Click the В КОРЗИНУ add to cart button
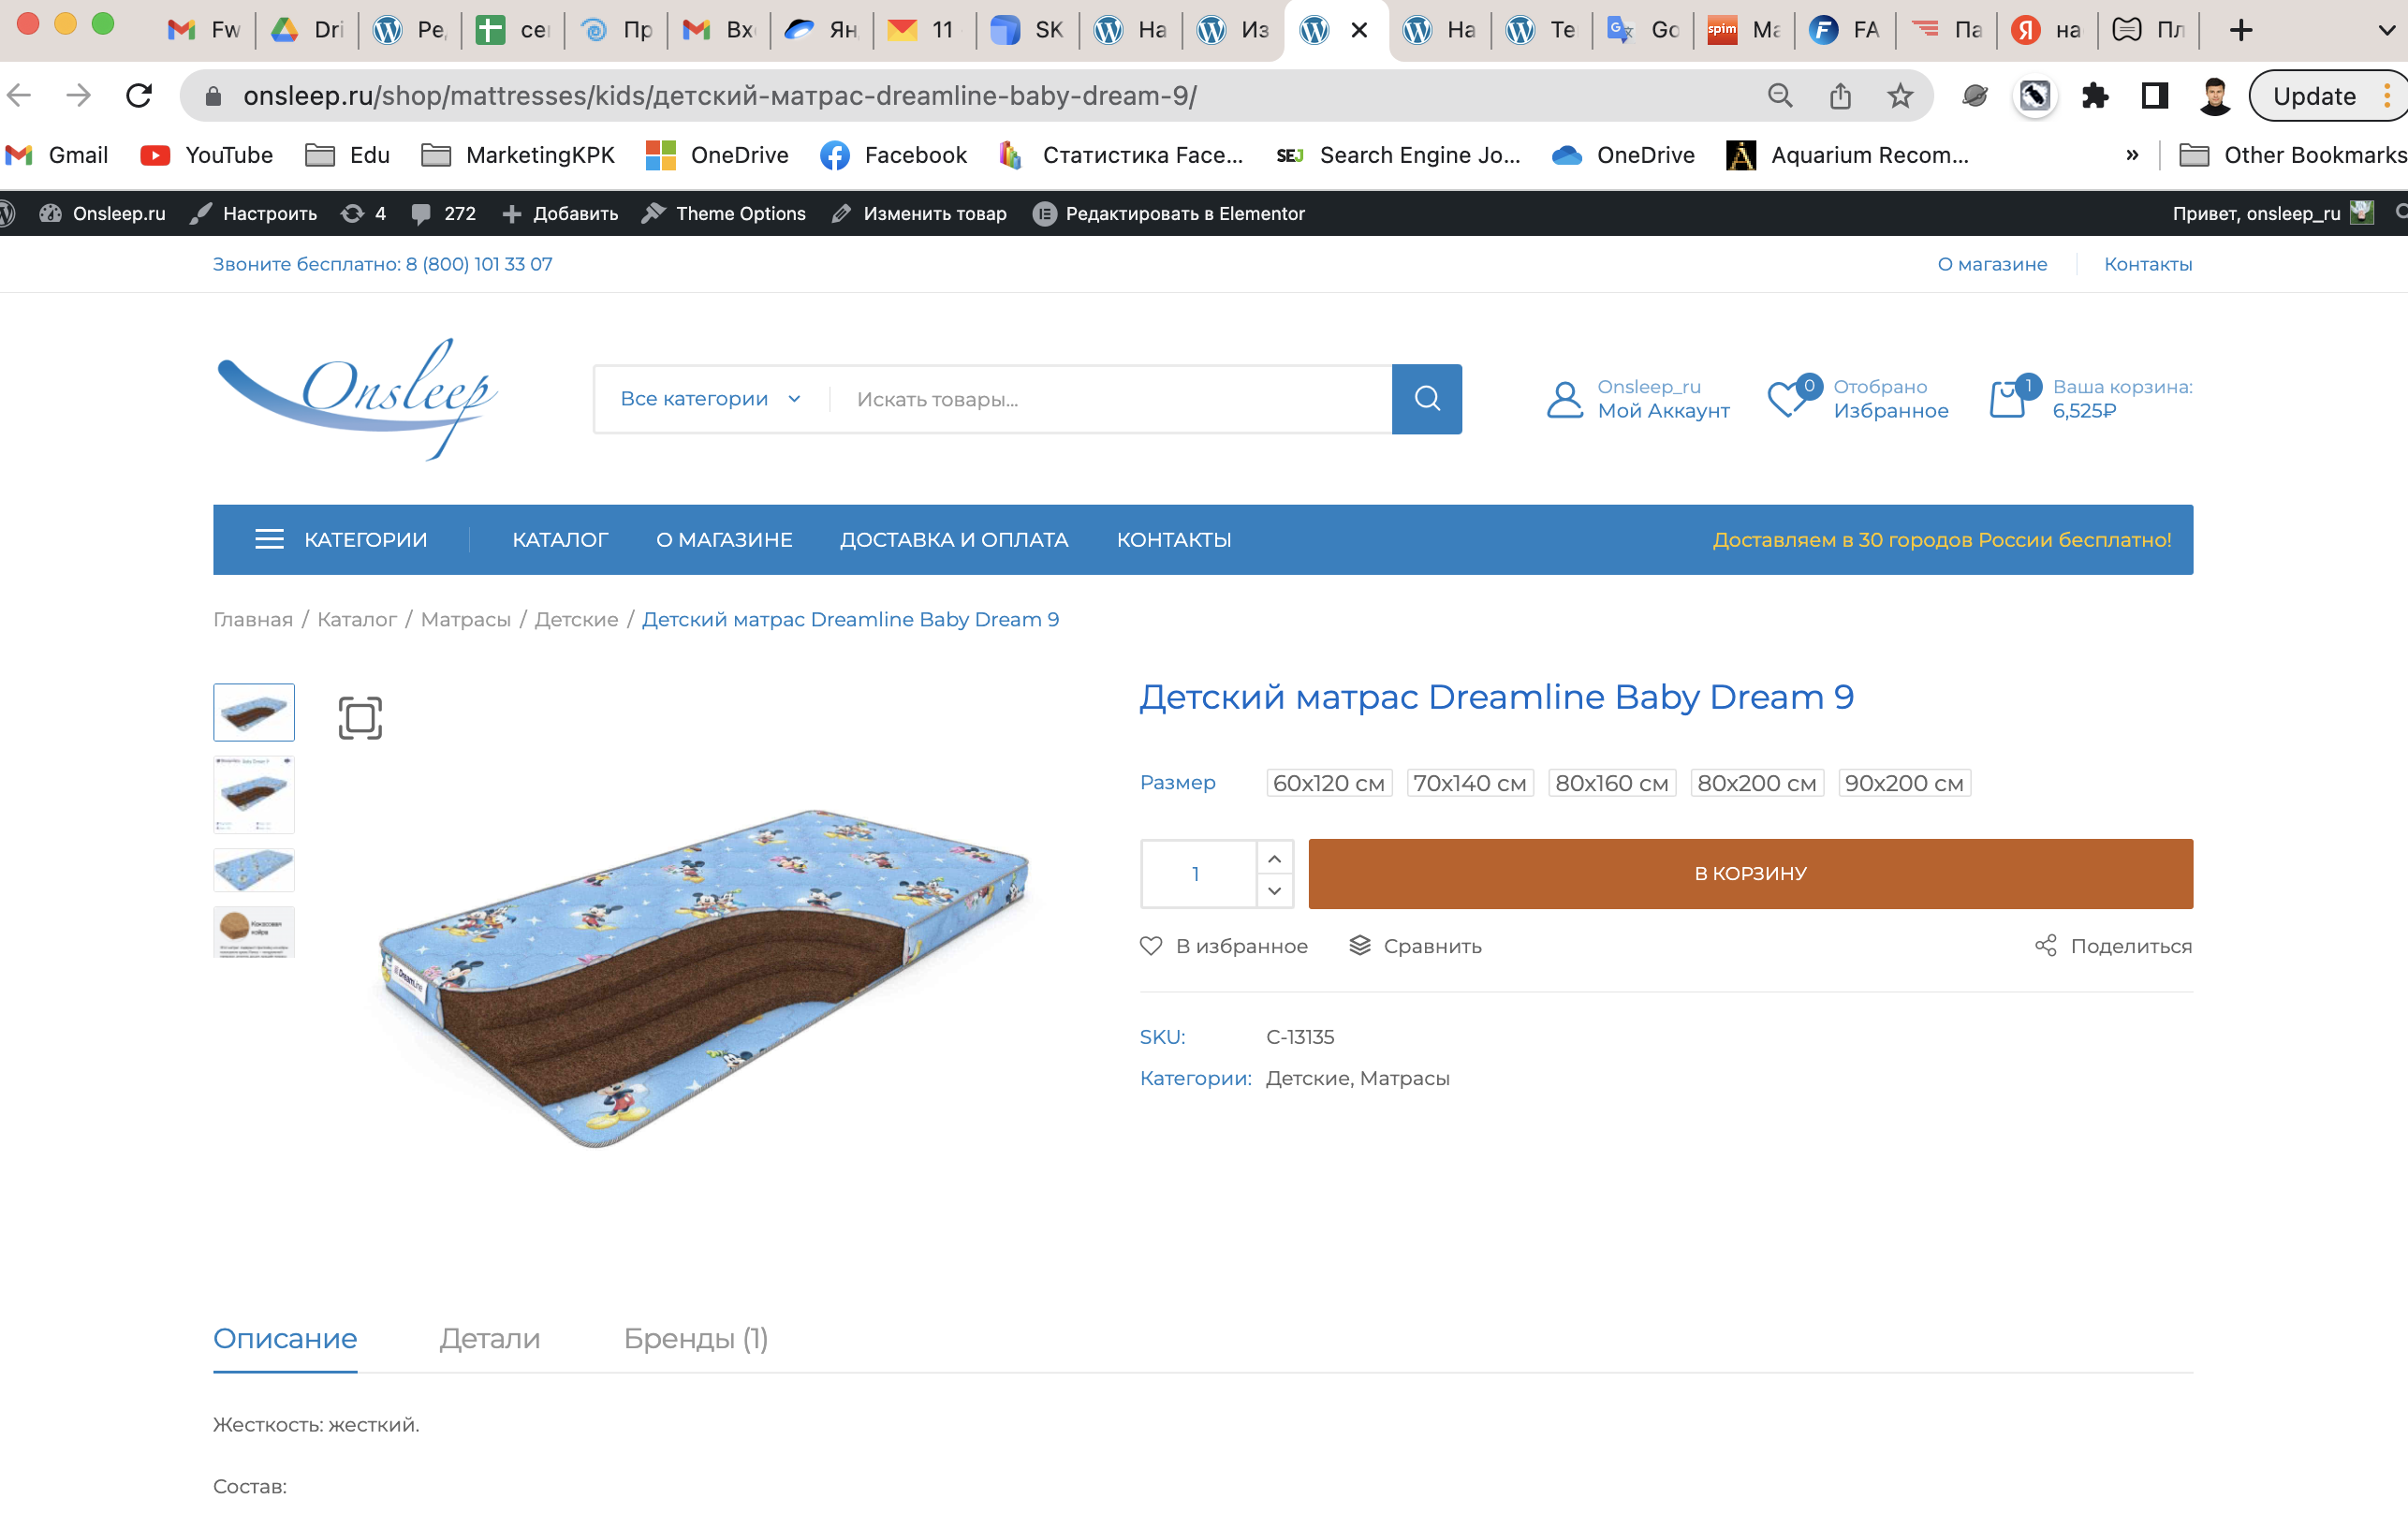The width and height of the screenshot is (2408, 1528). (1751, 874)
